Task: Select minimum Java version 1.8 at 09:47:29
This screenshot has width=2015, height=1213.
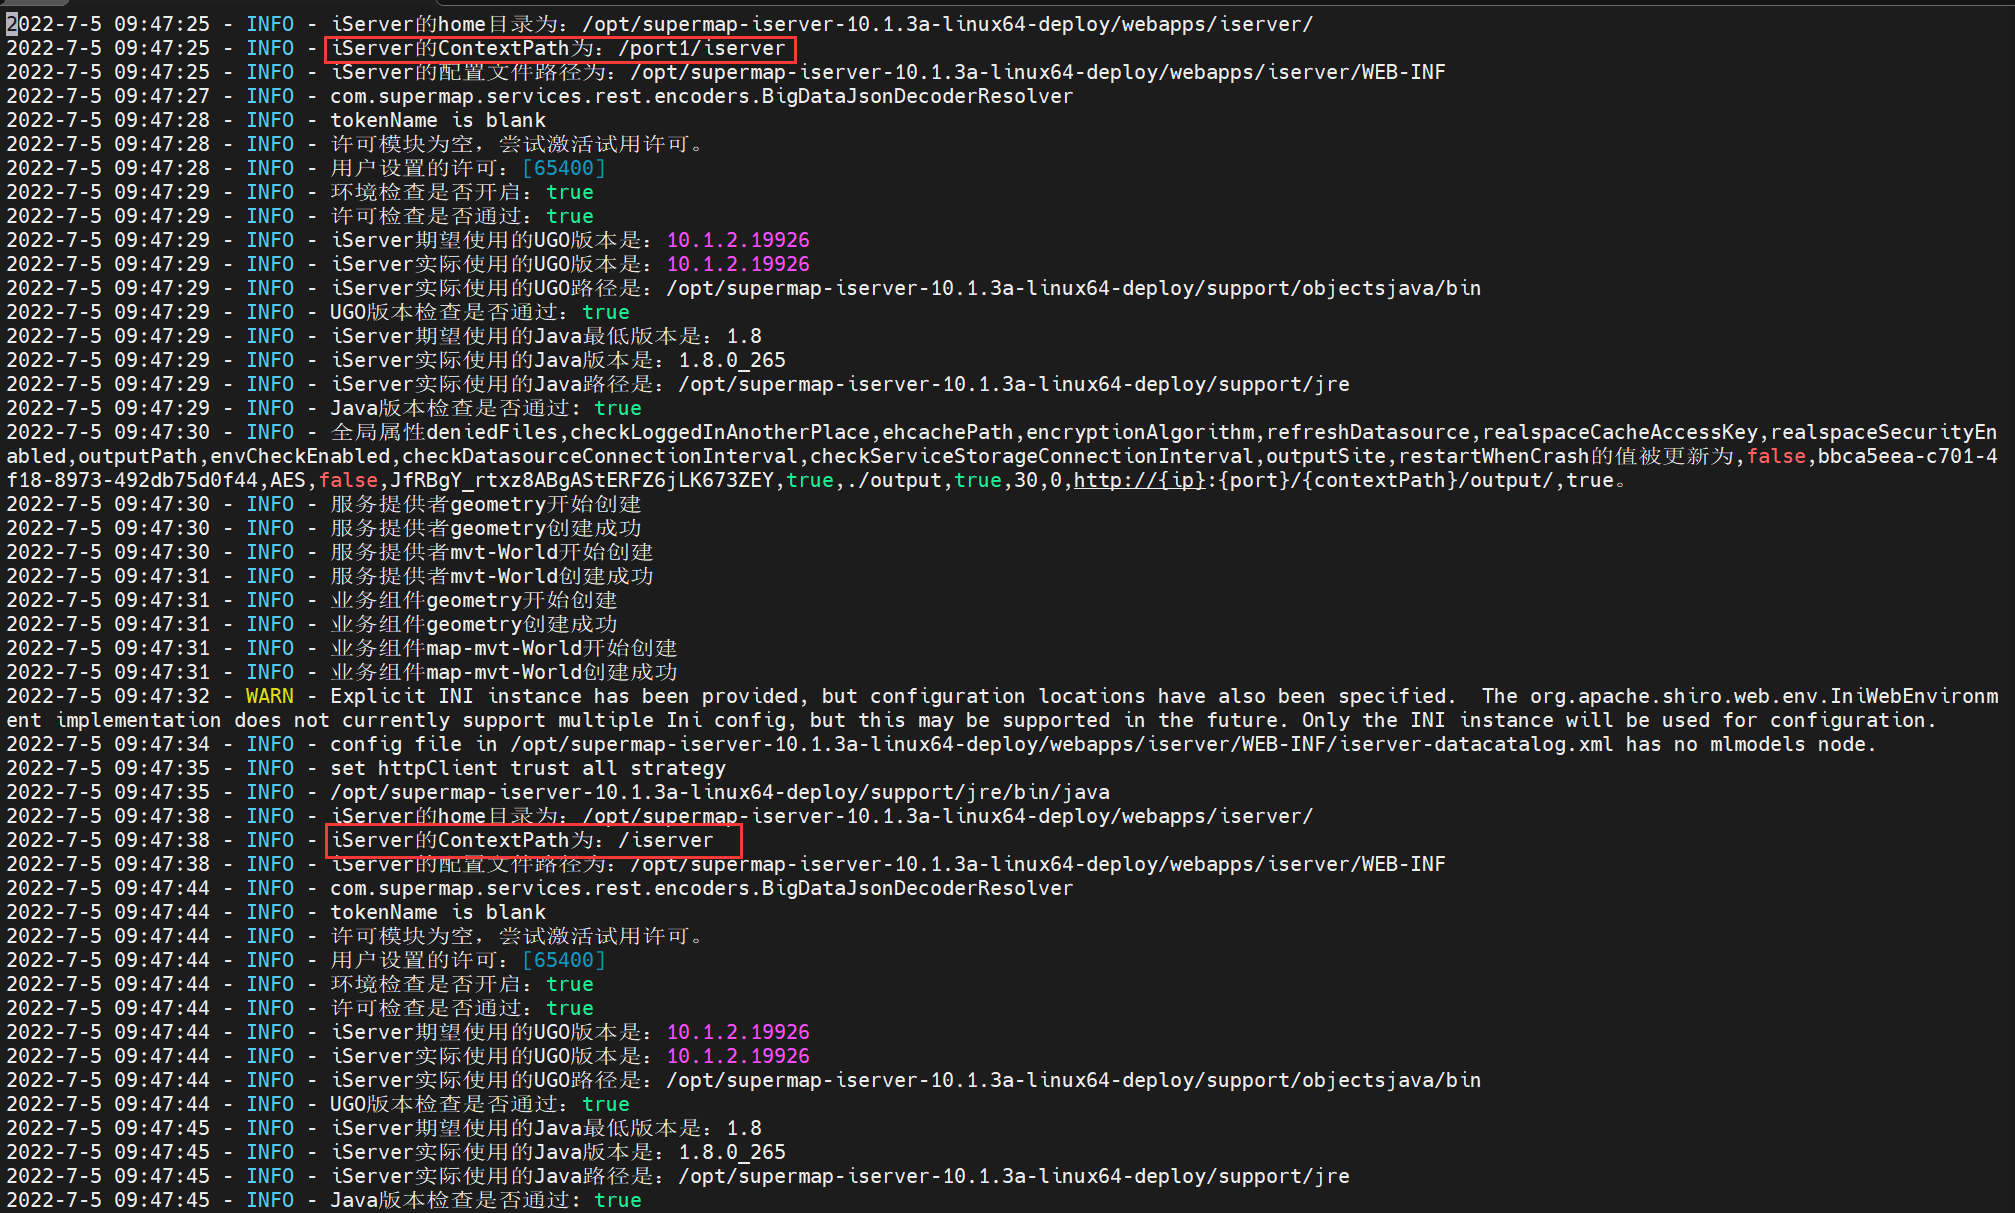Action: coord(744,336)
